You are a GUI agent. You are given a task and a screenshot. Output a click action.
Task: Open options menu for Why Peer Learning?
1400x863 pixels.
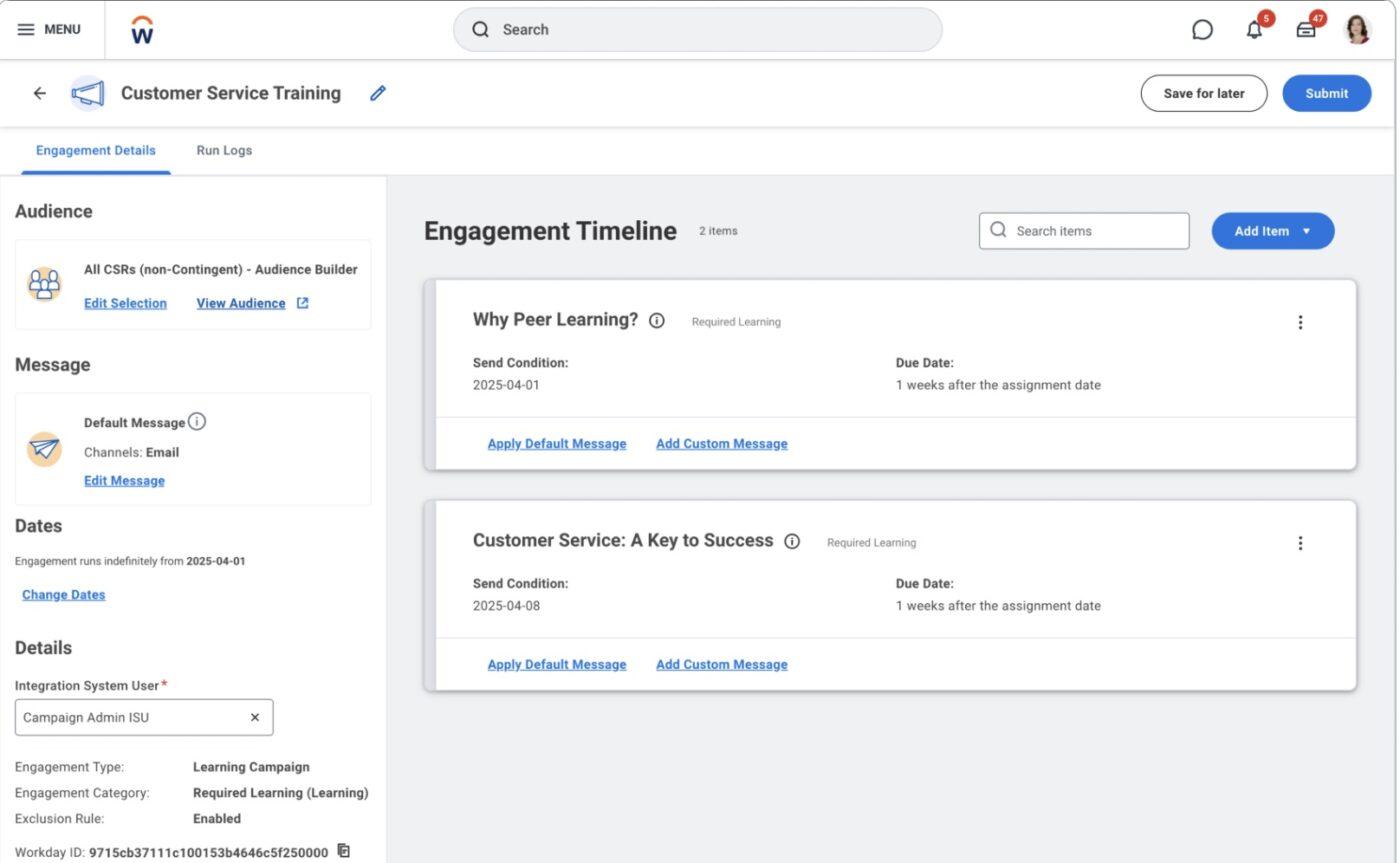[x=1300, y=322]
